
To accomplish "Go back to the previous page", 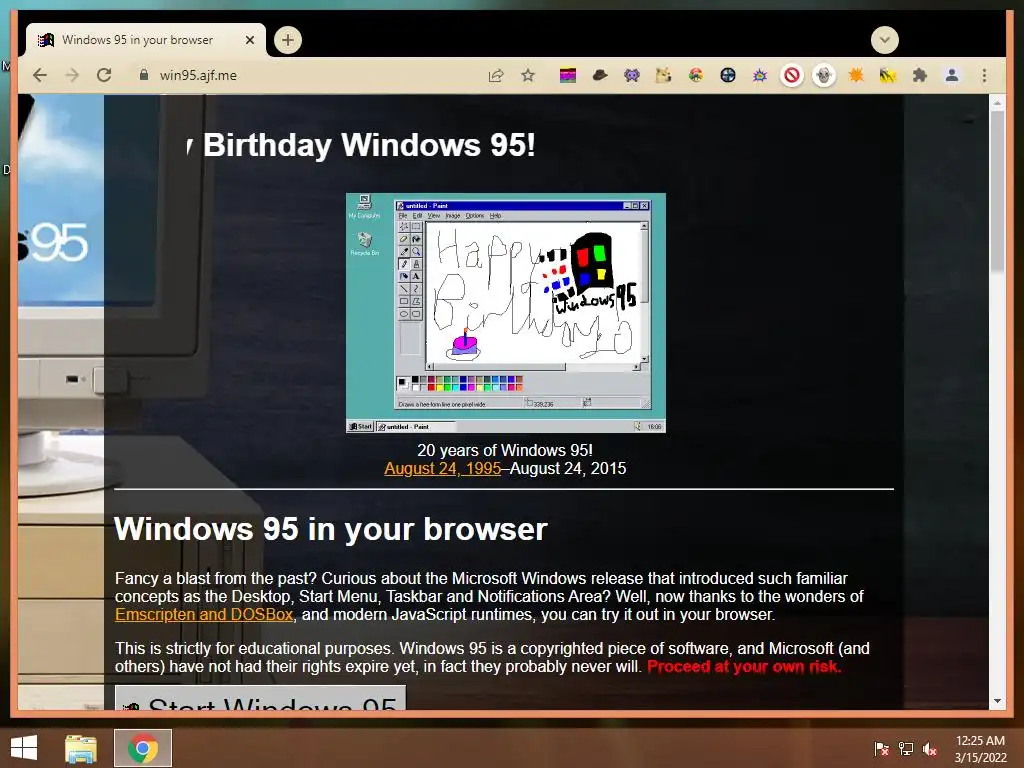I will pos(40,75).
